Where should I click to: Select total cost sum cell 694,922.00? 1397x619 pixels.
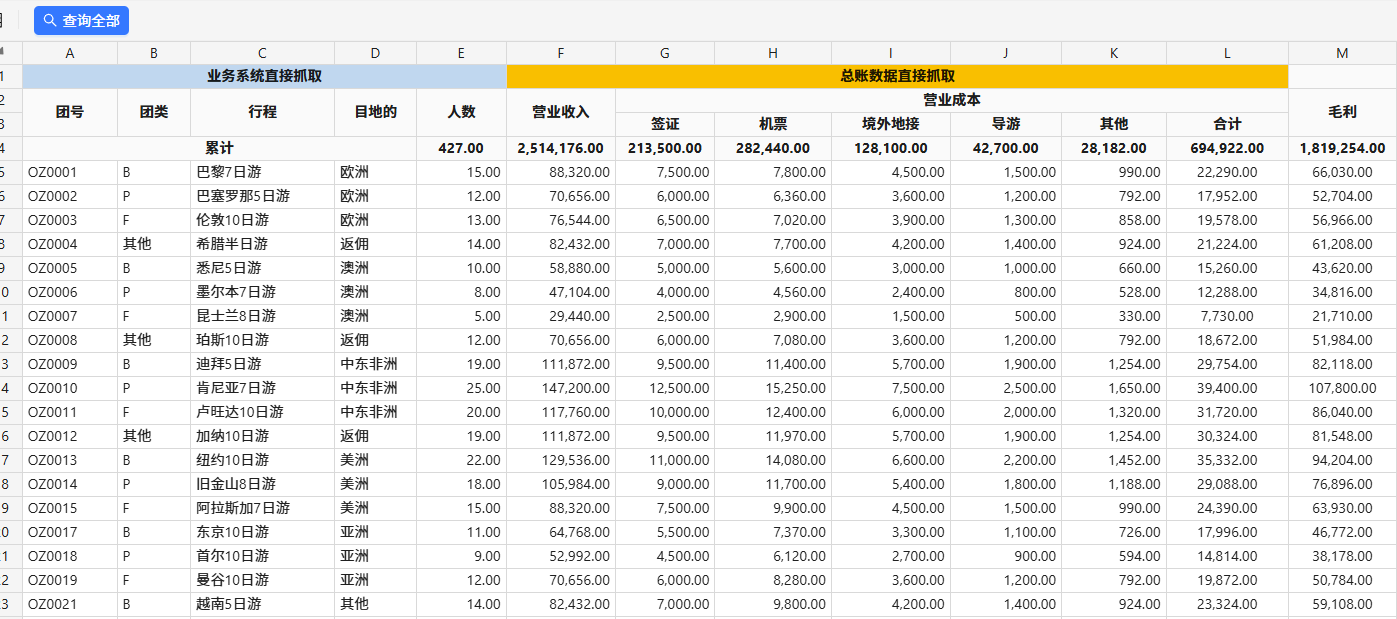pyautogui.click(x=1227, y=148)
